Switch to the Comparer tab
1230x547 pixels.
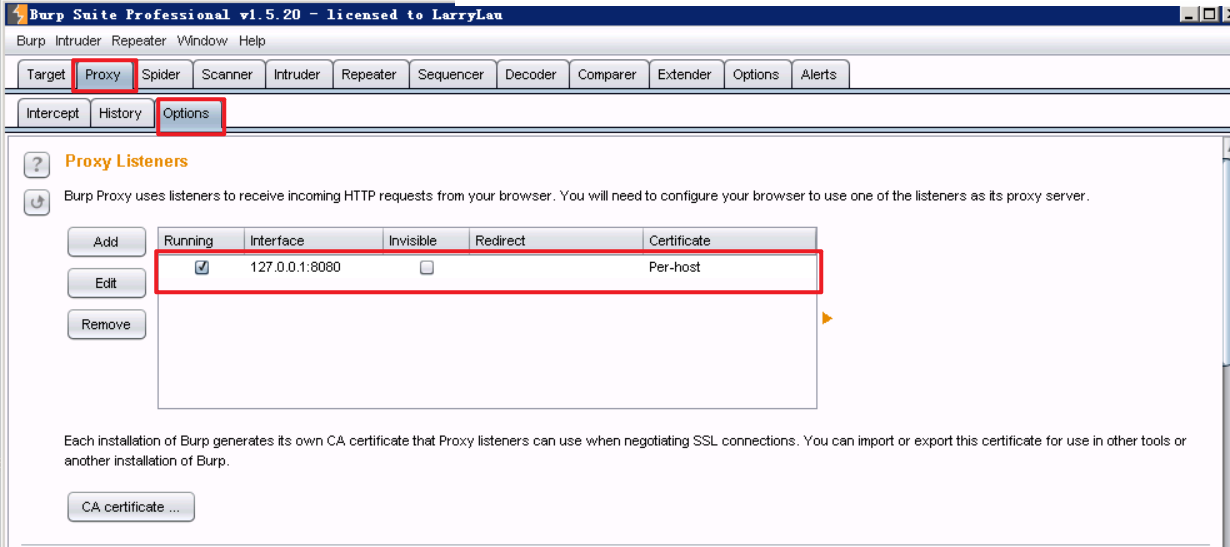[x=607, y=75]
